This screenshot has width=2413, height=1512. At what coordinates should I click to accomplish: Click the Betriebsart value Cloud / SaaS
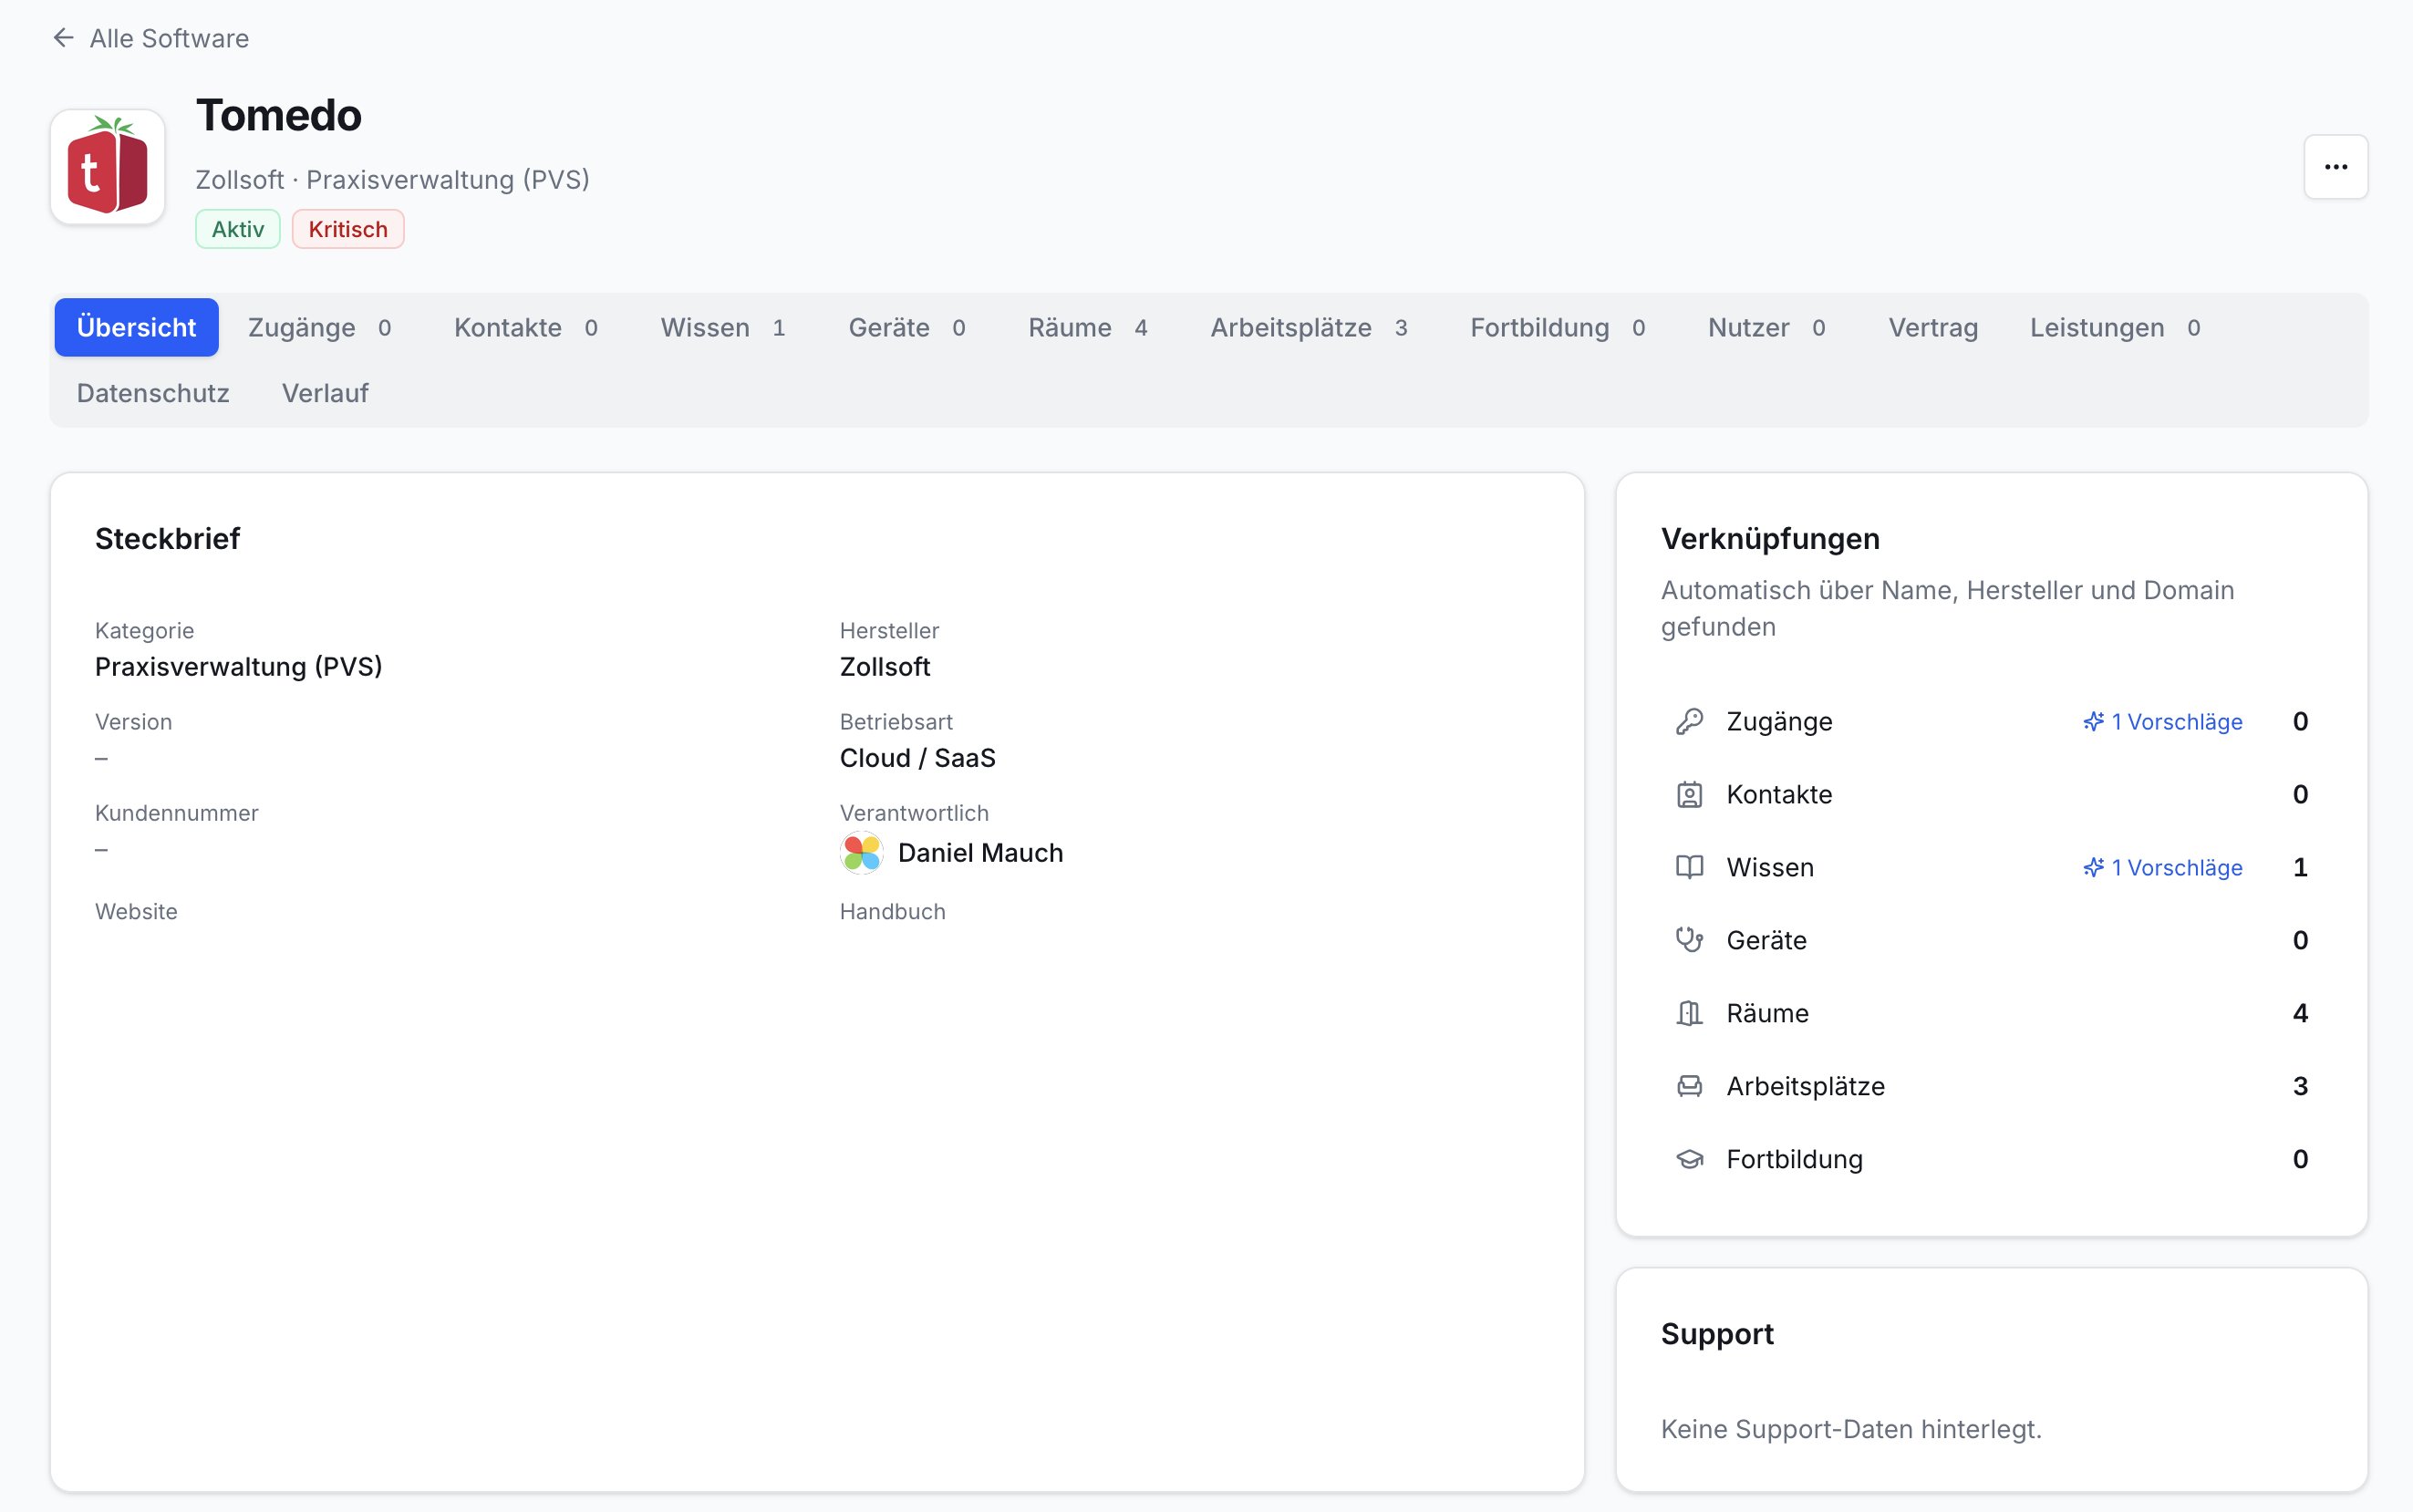(918, 758)
